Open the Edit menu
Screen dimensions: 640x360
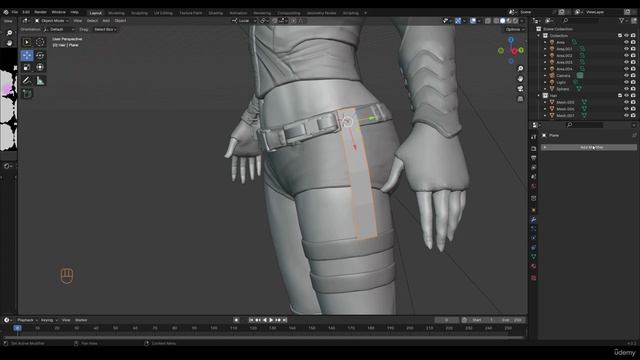pos(26,12)
